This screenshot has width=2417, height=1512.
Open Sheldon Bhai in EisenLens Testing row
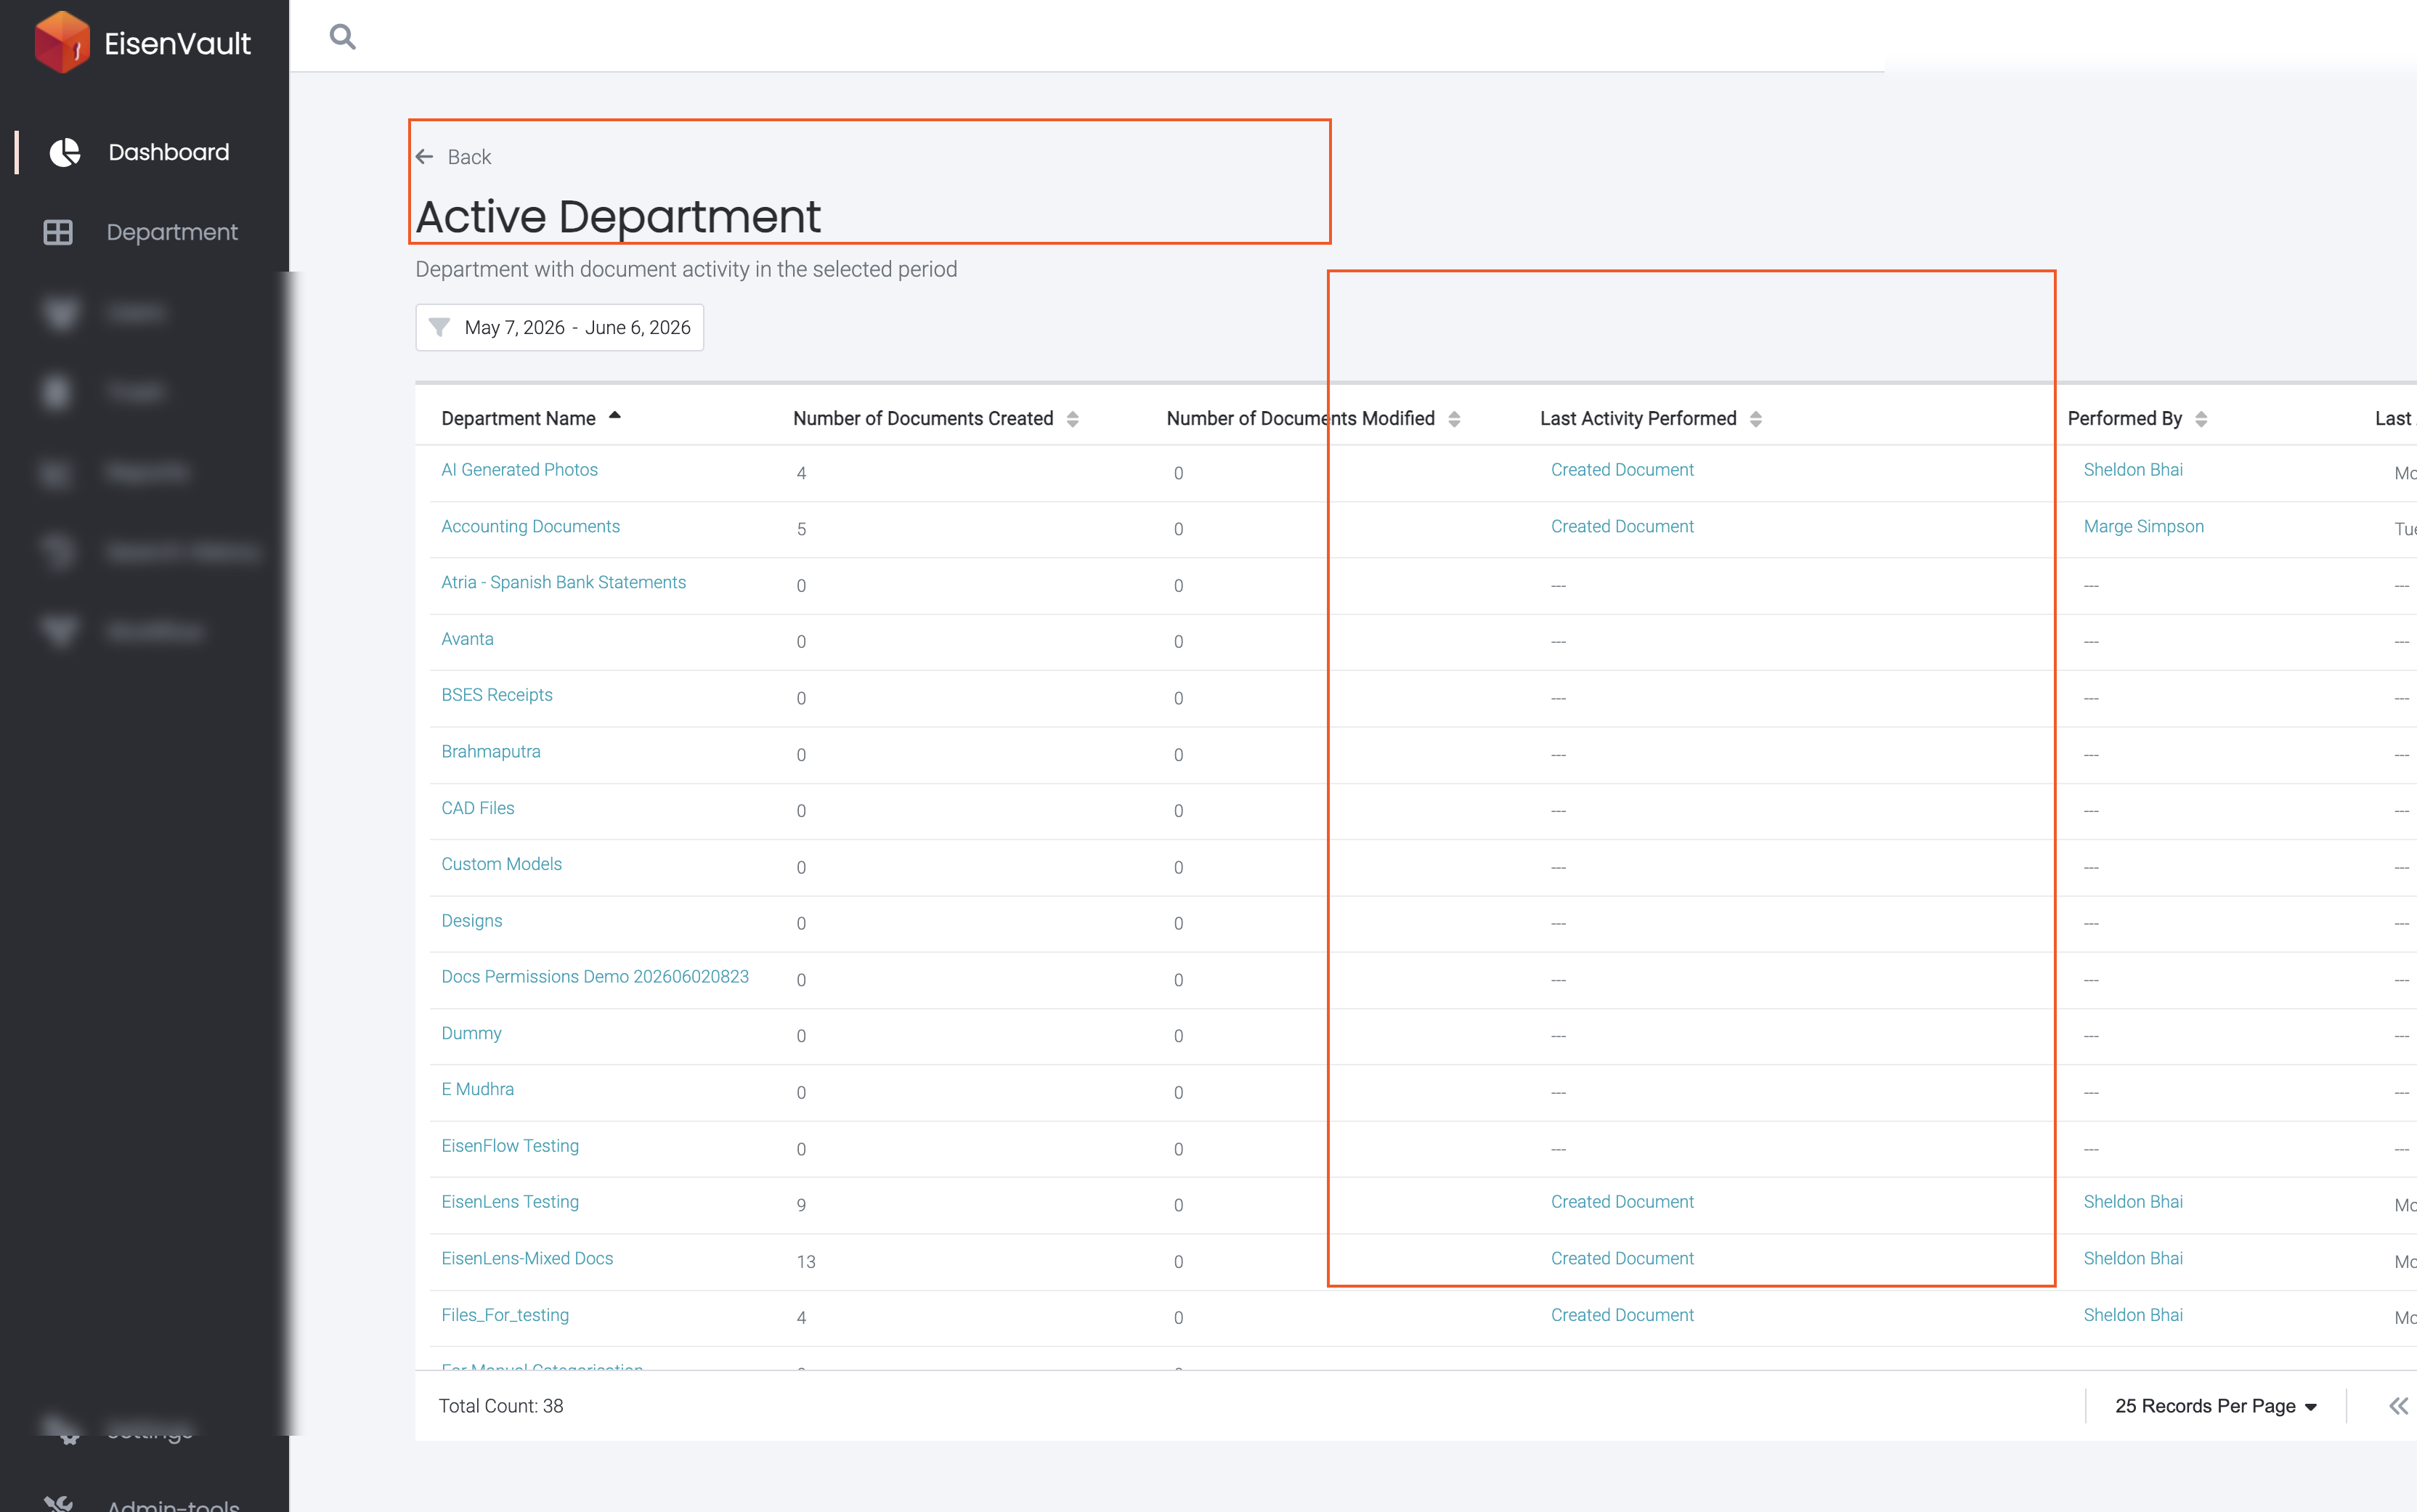tap(2132, 1201)
